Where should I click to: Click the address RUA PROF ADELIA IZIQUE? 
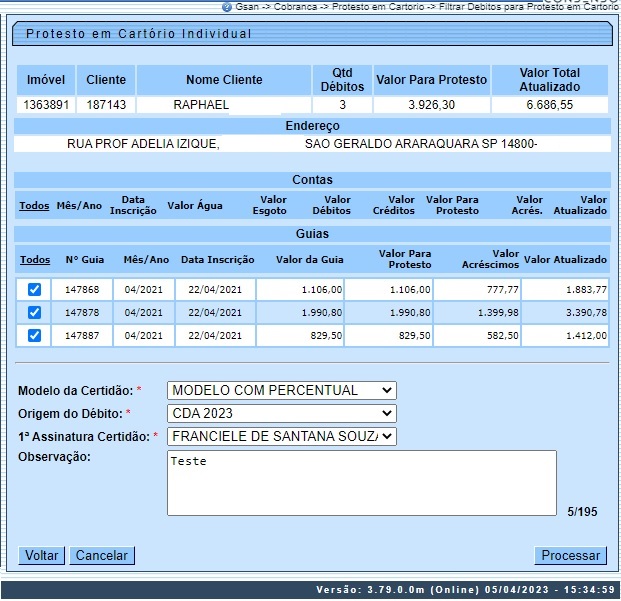(143, 144)
